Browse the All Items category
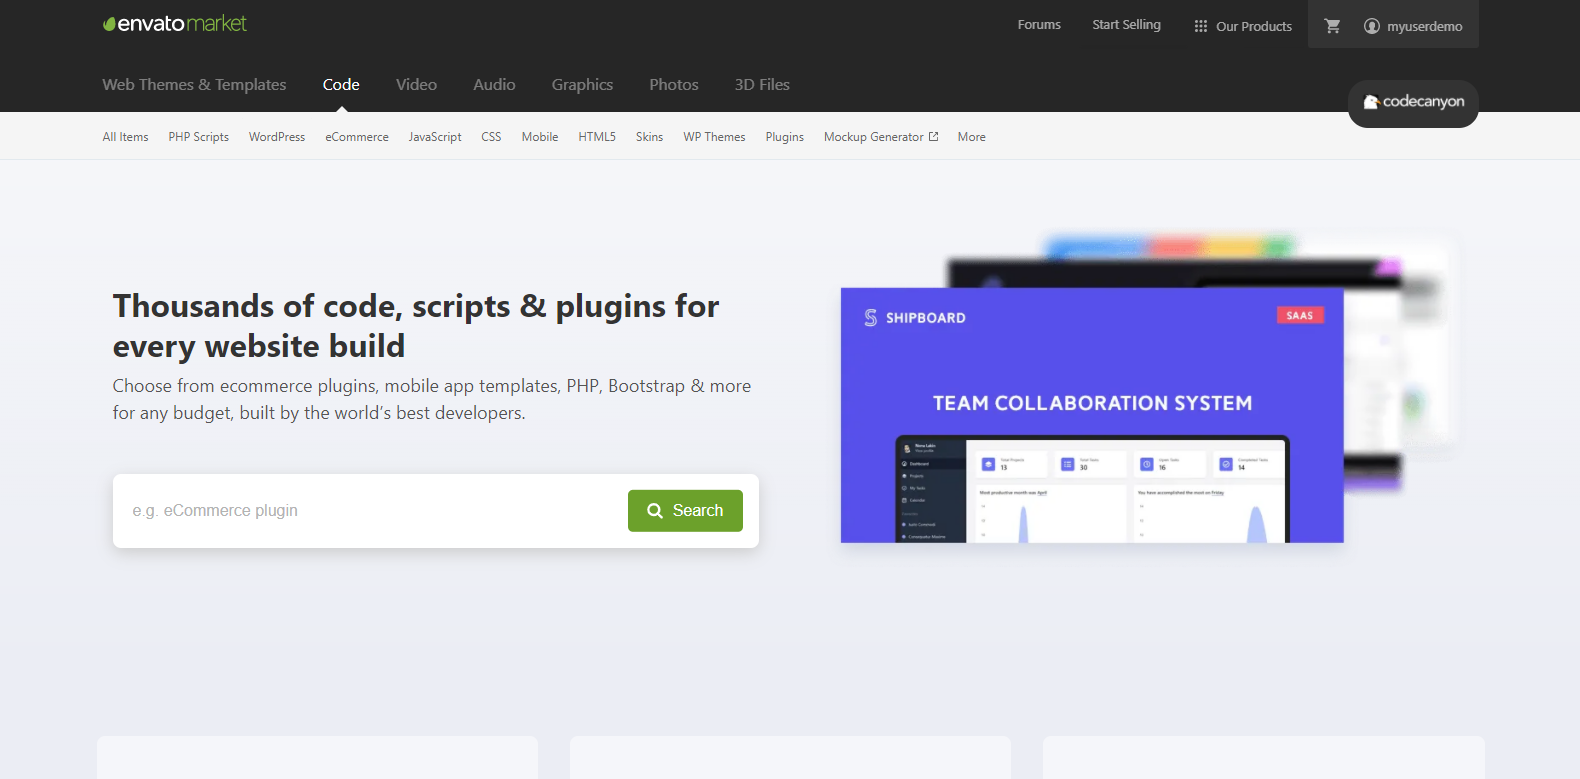Viewport: 1580px width, 779px height. tap(125, 137)
